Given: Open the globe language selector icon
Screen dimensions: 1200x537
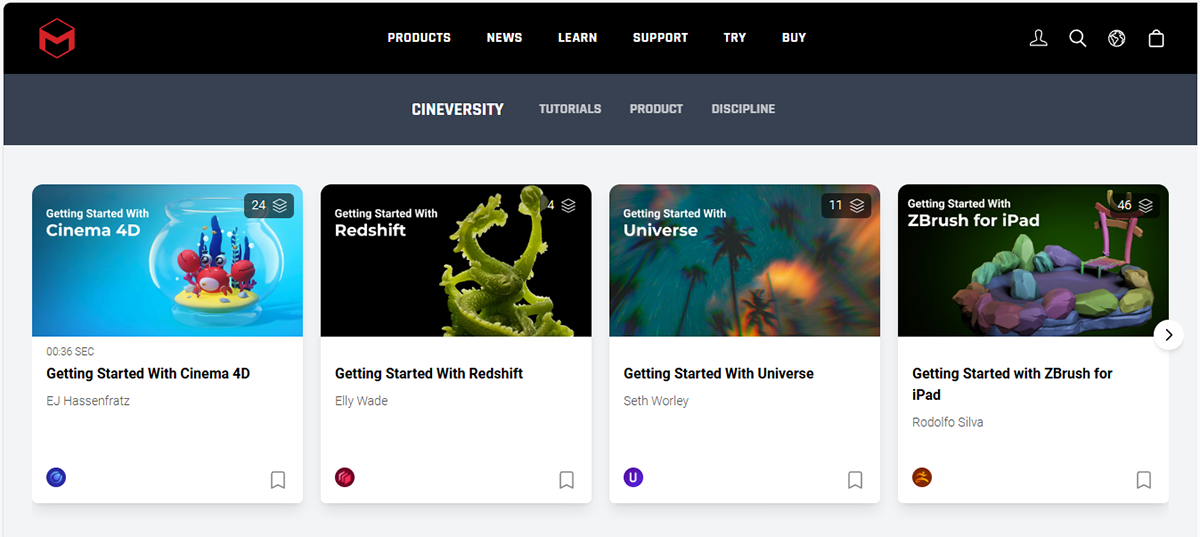Looking at the screenshot, I should pyautogui.click(x=1117, y=39).
